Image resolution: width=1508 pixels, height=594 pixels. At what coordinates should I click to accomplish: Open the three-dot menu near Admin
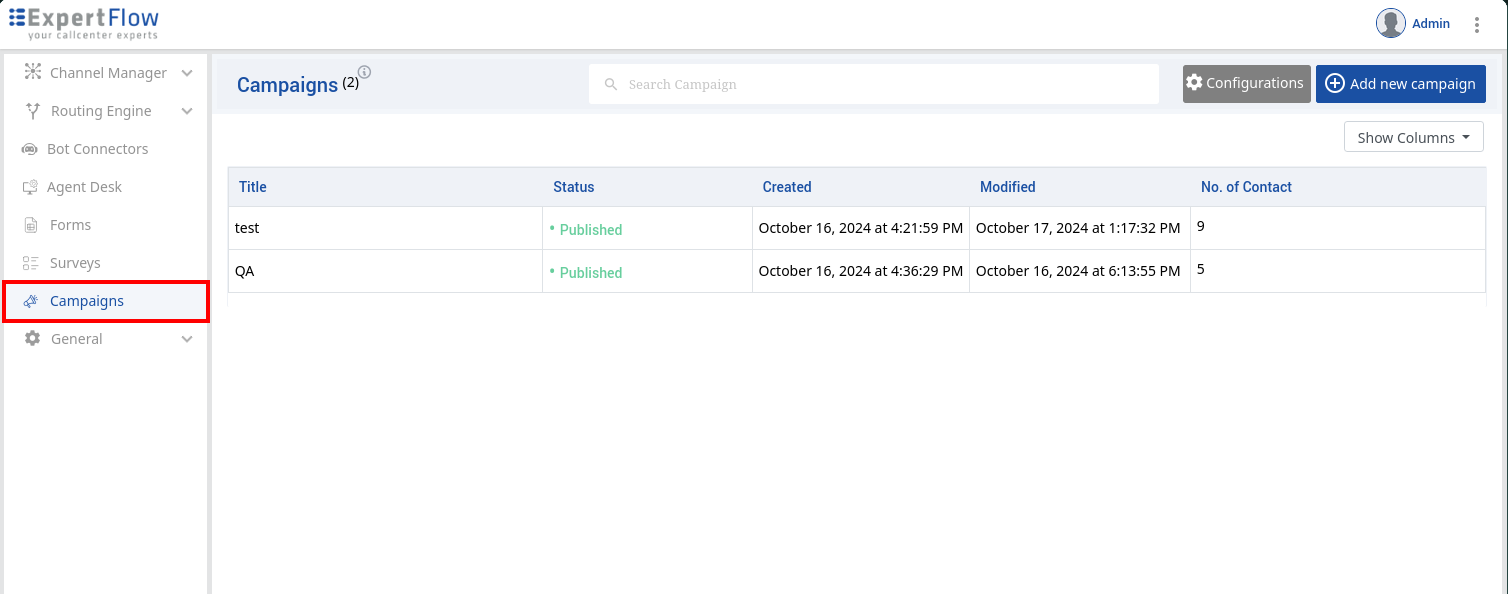pyautogui.click(x=1477, y=23)
